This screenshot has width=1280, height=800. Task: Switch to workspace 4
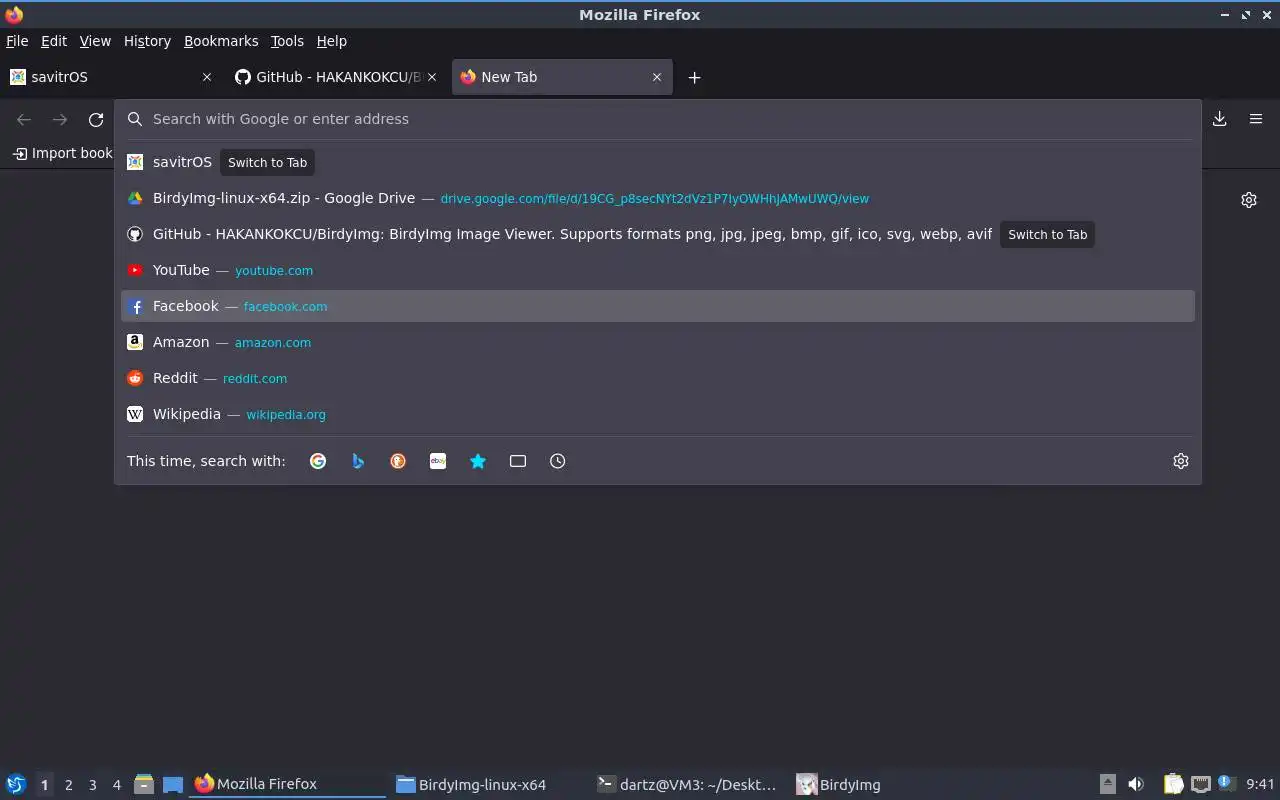click(x=116, y=785)
